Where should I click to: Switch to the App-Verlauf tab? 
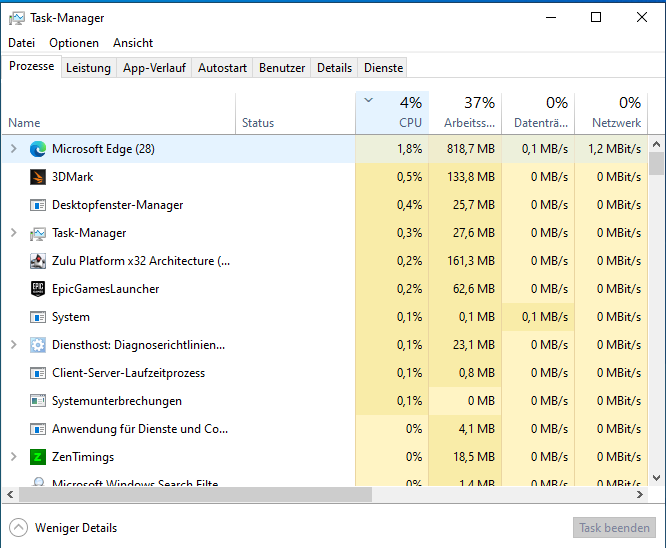(x=154, y=68)
